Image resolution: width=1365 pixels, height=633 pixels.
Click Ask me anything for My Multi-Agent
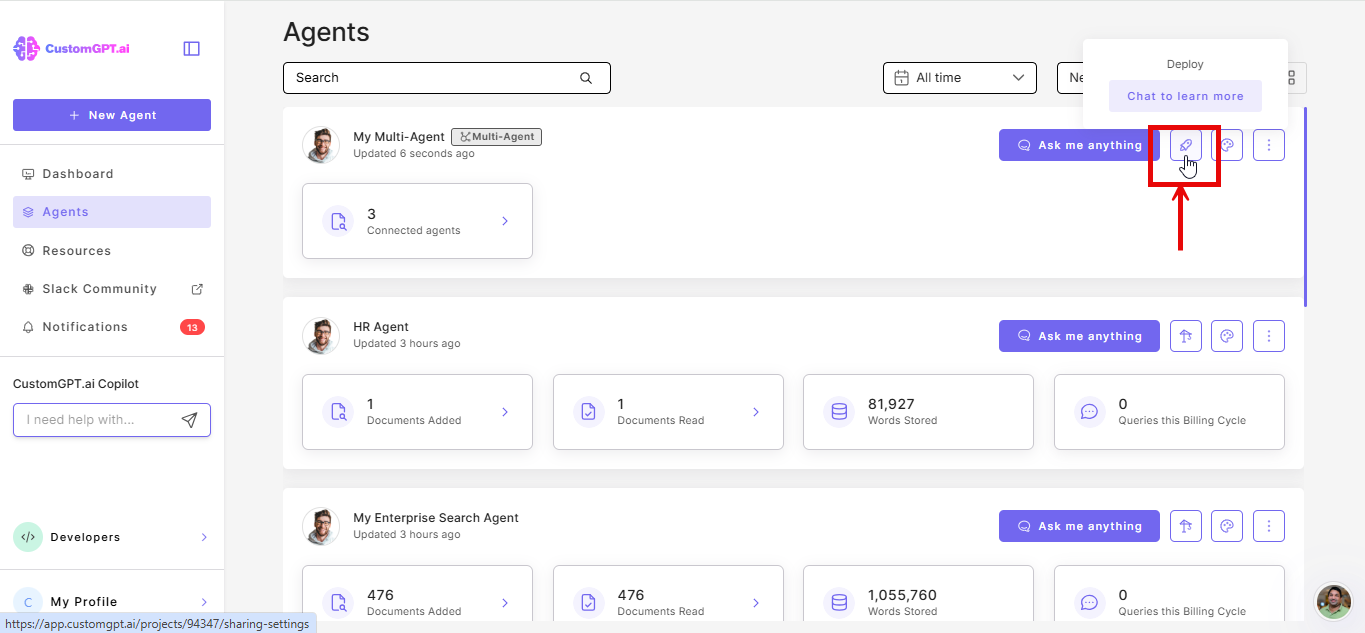(1079, 145)
